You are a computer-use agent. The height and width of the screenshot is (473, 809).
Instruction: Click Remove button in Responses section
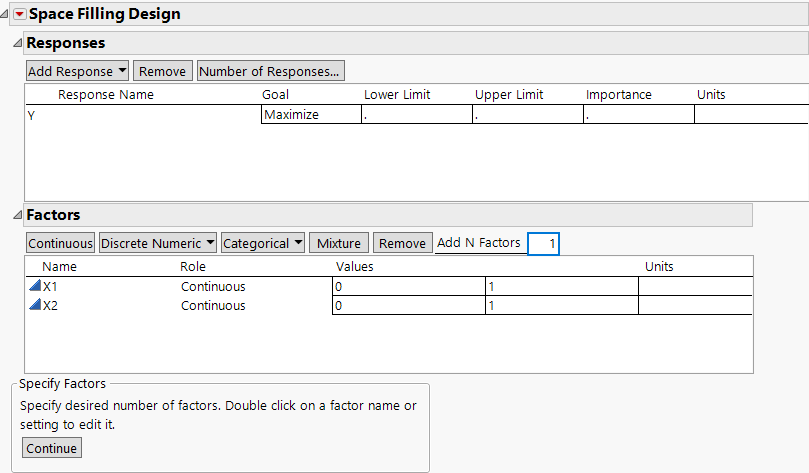[x=162, y=71]
